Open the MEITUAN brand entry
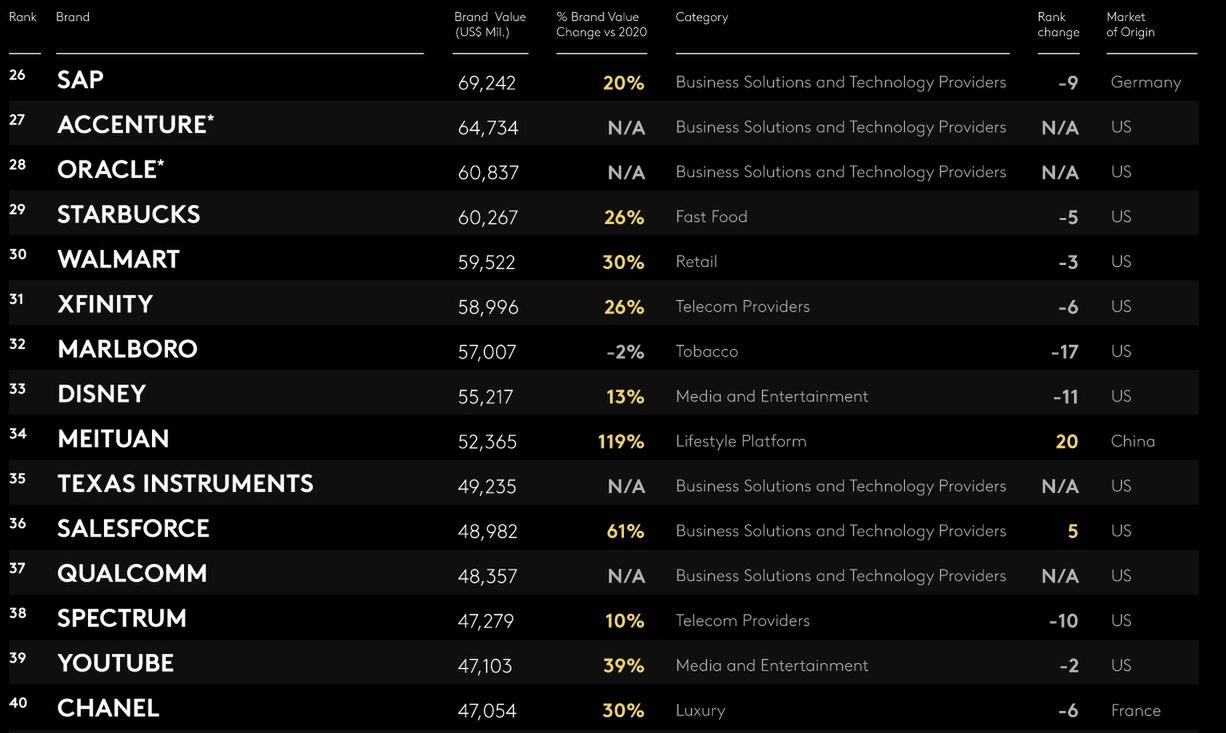1226x733 pixels. [113, 439]
